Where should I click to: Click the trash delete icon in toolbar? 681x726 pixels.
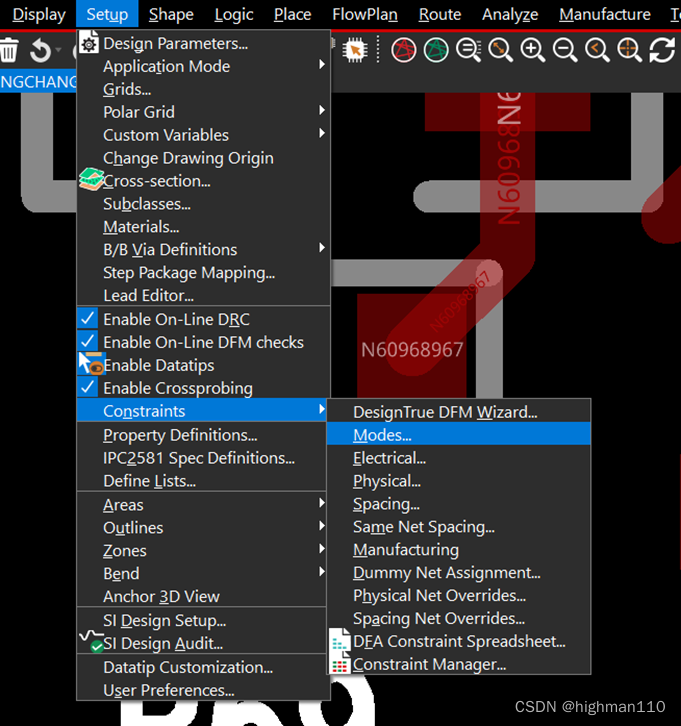(9, 50)
